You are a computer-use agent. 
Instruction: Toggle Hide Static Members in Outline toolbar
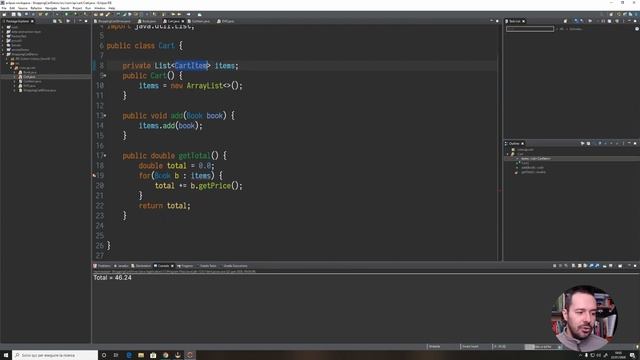pos(605,143)
